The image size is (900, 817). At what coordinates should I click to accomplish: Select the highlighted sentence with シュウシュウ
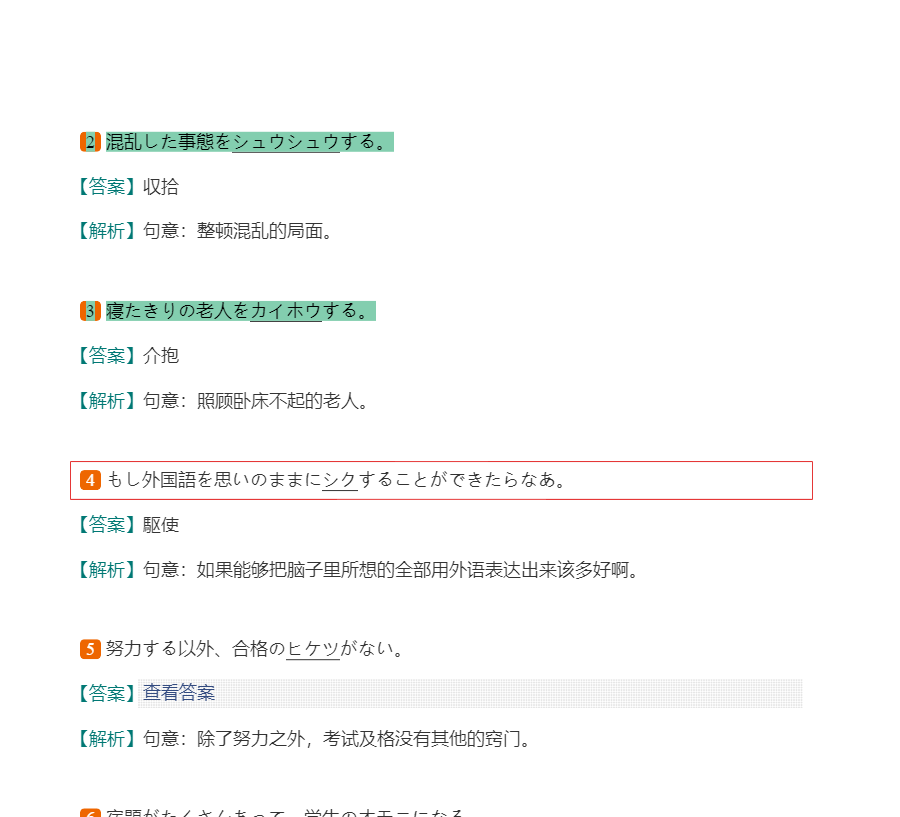250,142
